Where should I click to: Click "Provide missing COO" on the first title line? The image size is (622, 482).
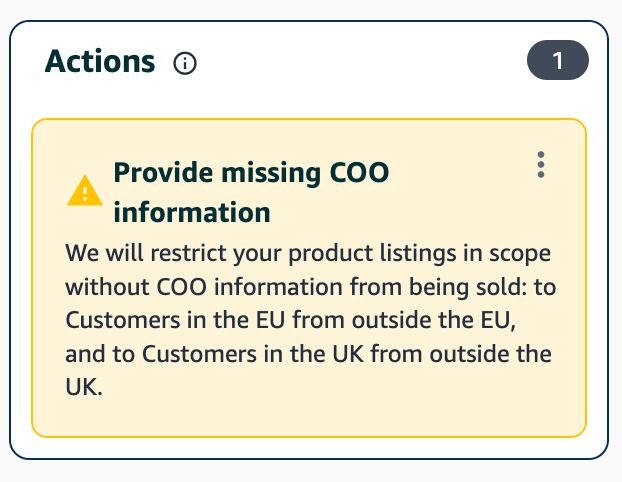pyautogui.click(x=251, y=172)
